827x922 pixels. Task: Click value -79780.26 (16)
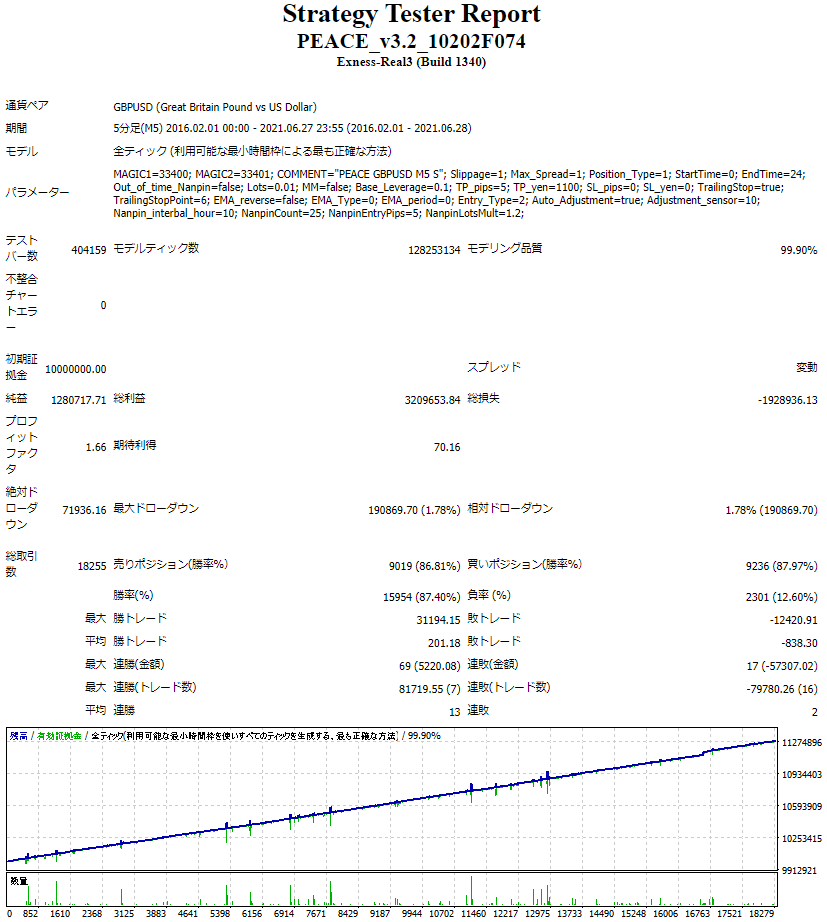point(782,689)
